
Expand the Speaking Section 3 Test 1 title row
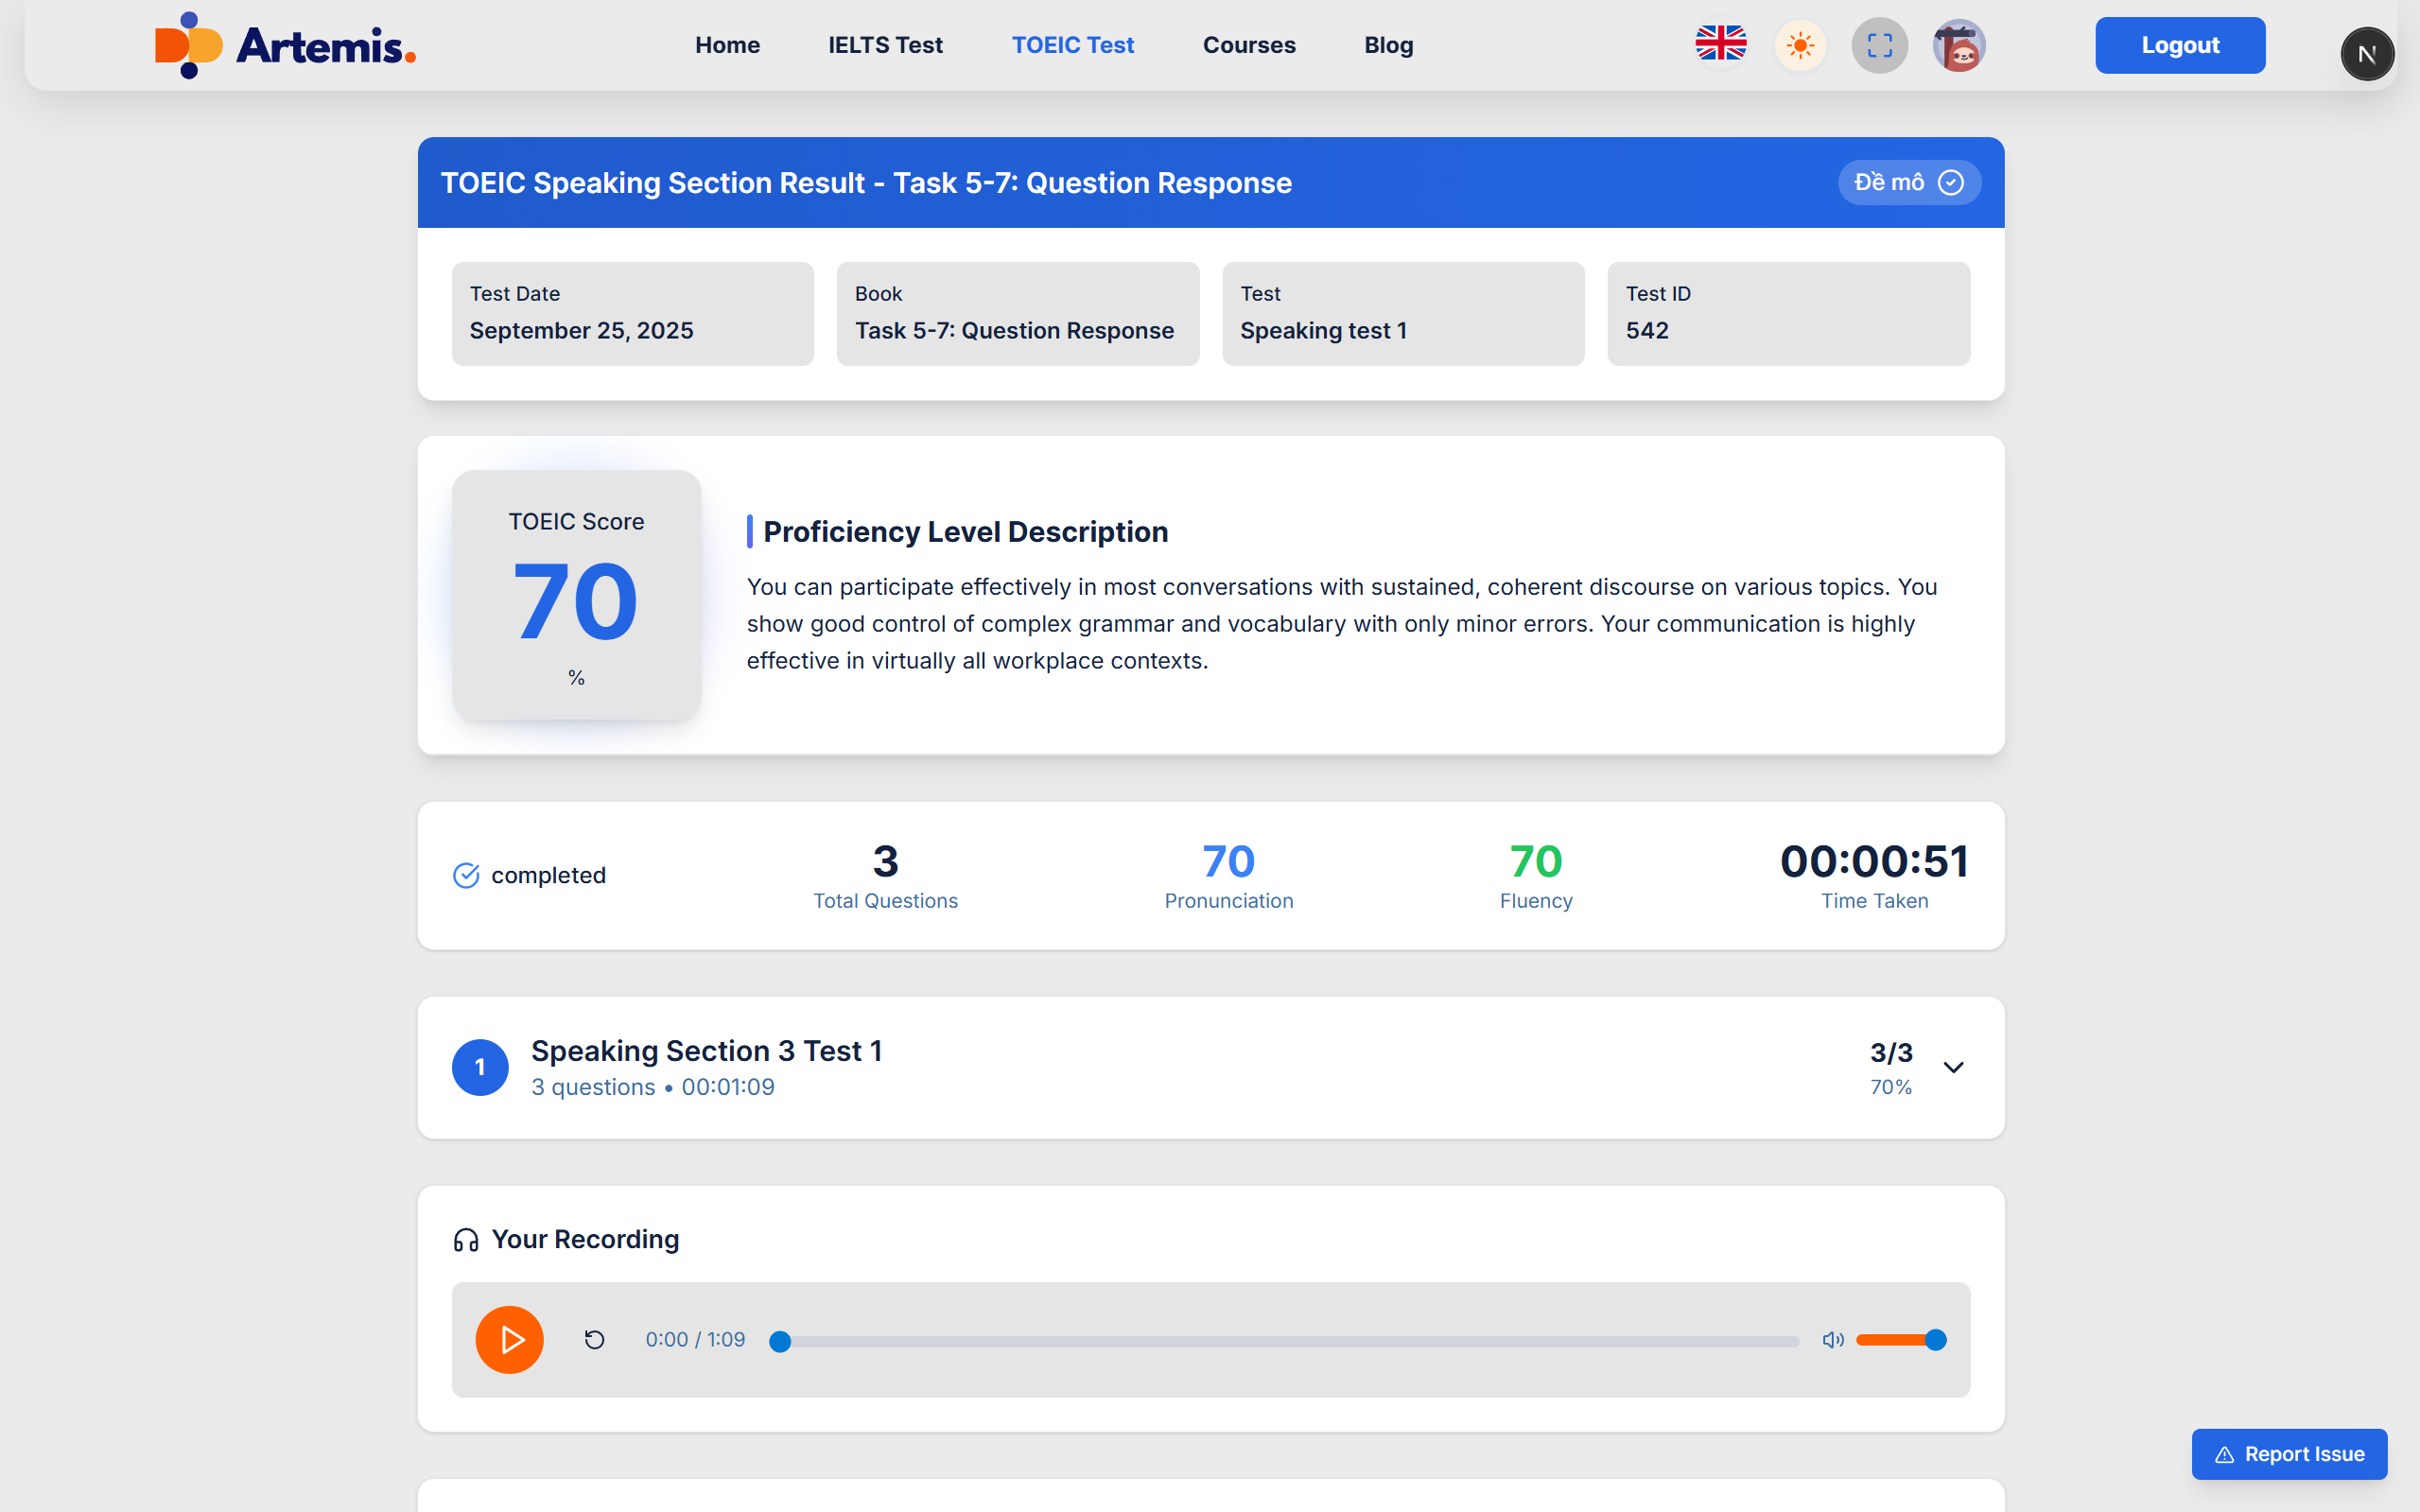pyautogui.click(x=706, y=1051)
